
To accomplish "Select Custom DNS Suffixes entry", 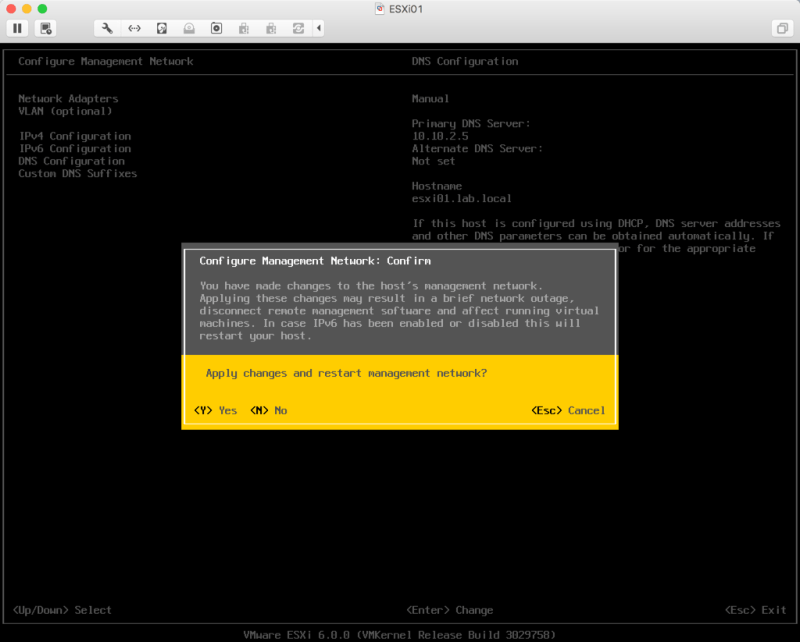I will [78, 173].
